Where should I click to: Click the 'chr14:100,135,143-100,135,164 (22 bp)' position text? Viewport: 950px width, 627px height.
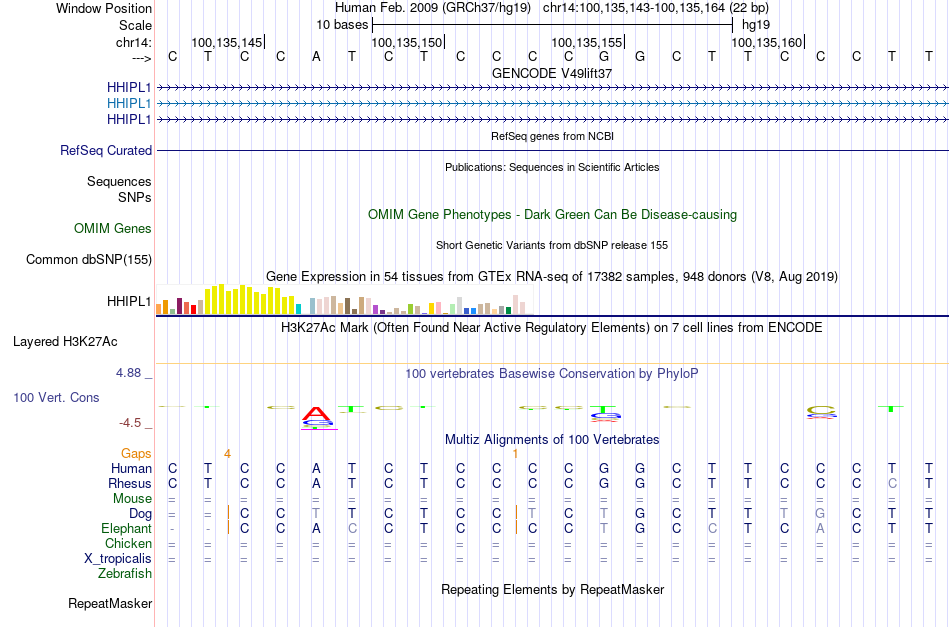click(x=656, y=8)
